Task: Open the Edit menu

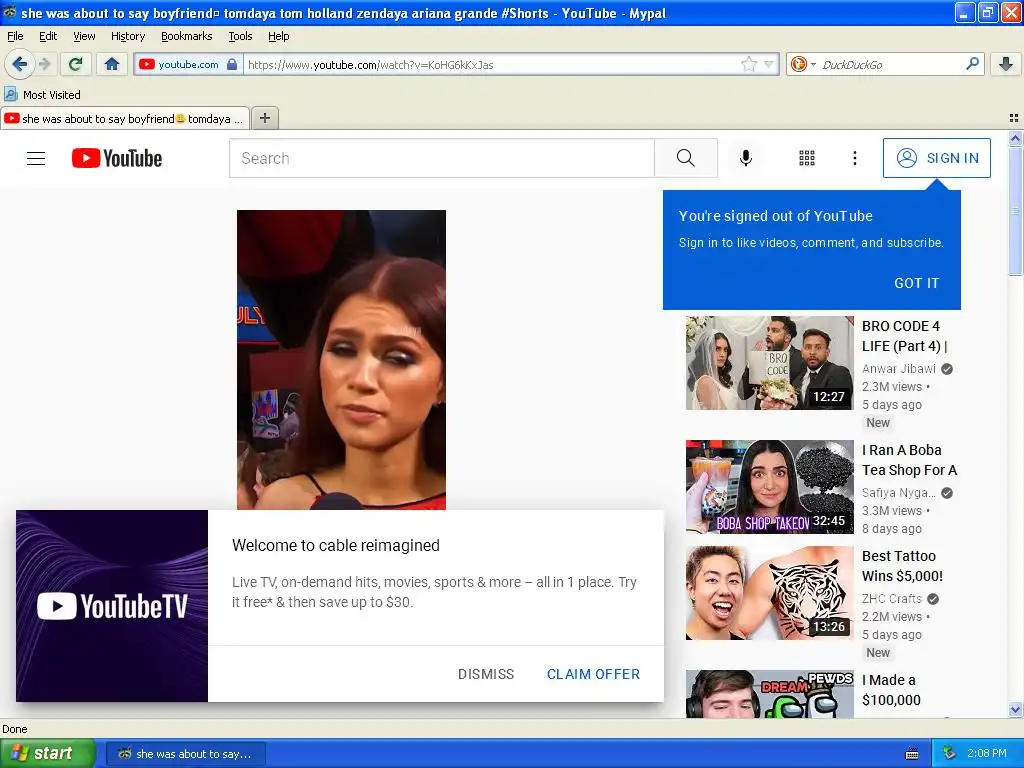Action: (x=48, y=36)
